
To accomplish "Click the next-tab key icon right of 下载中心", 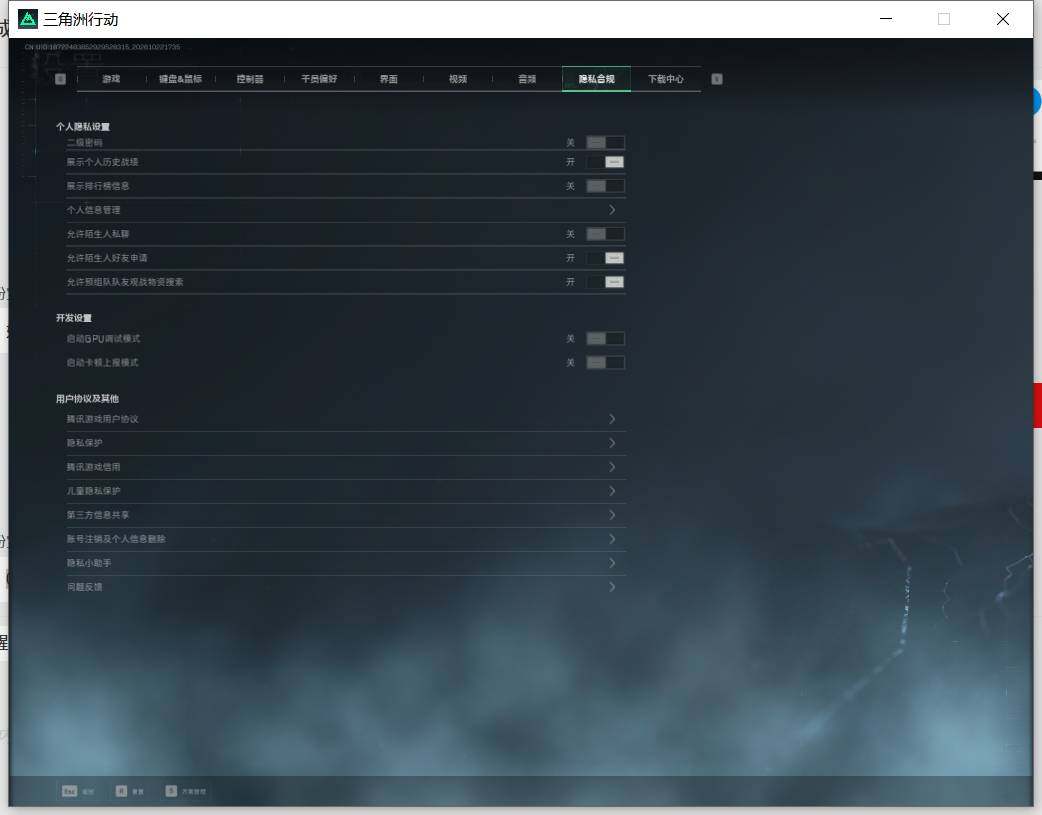I will click(x=716, y=79).
